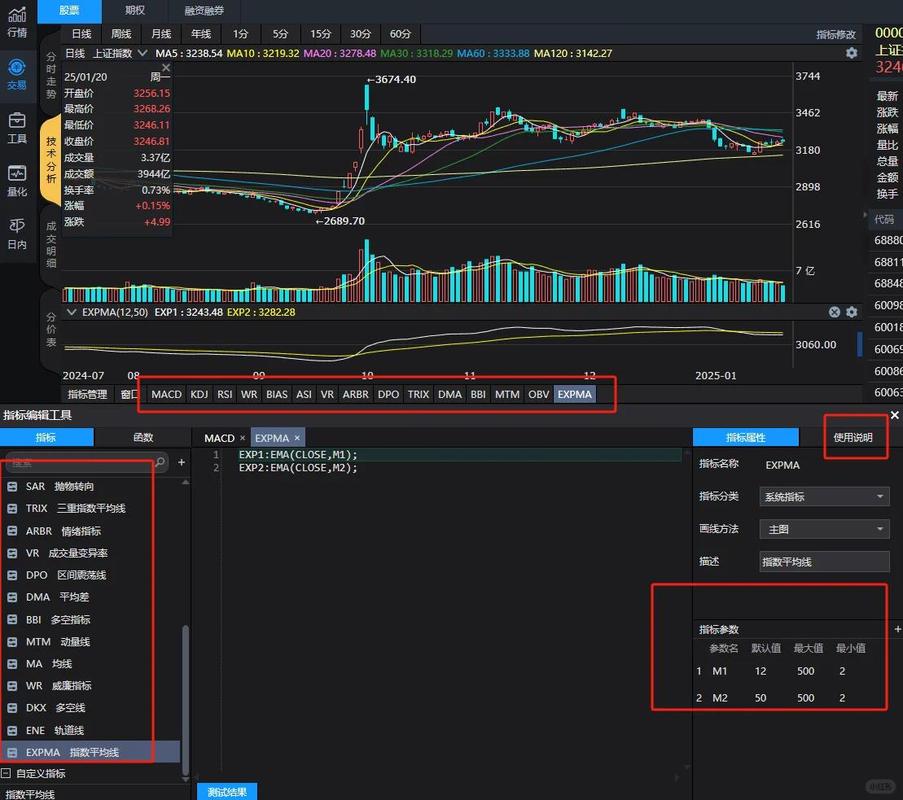Viewport: 903px width, 800px height.
Task: Open the 使用说明 usage instructions tab
Action: click(853, 437)
